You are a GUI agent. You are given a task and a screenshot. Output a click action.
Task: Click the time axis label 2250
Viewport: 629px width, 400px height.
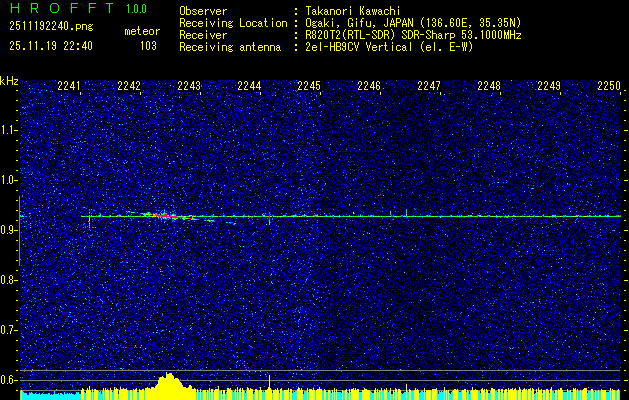pyautogui.click(x=609, y=86)
